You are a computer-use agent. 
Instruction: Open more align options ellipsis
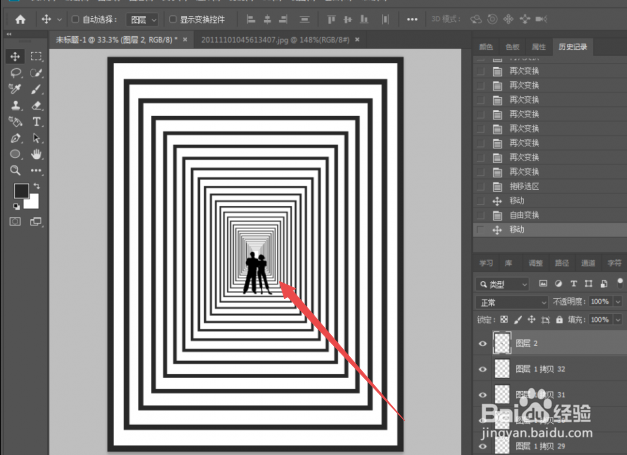(x=412, y=19)
